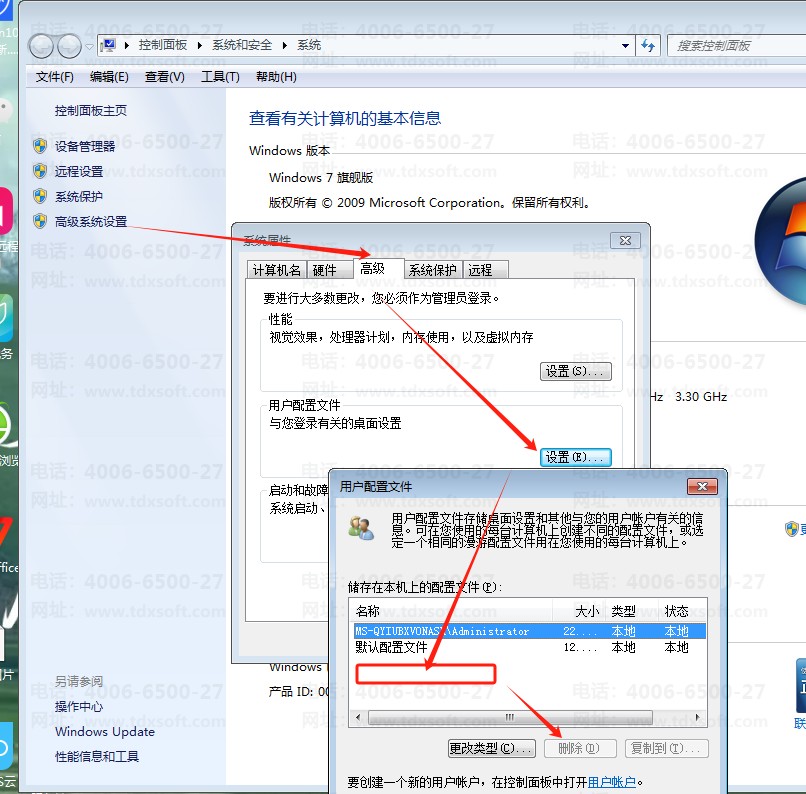Open the 工具(T) menu
Viewport: 806px width, 794px height.
220,76
